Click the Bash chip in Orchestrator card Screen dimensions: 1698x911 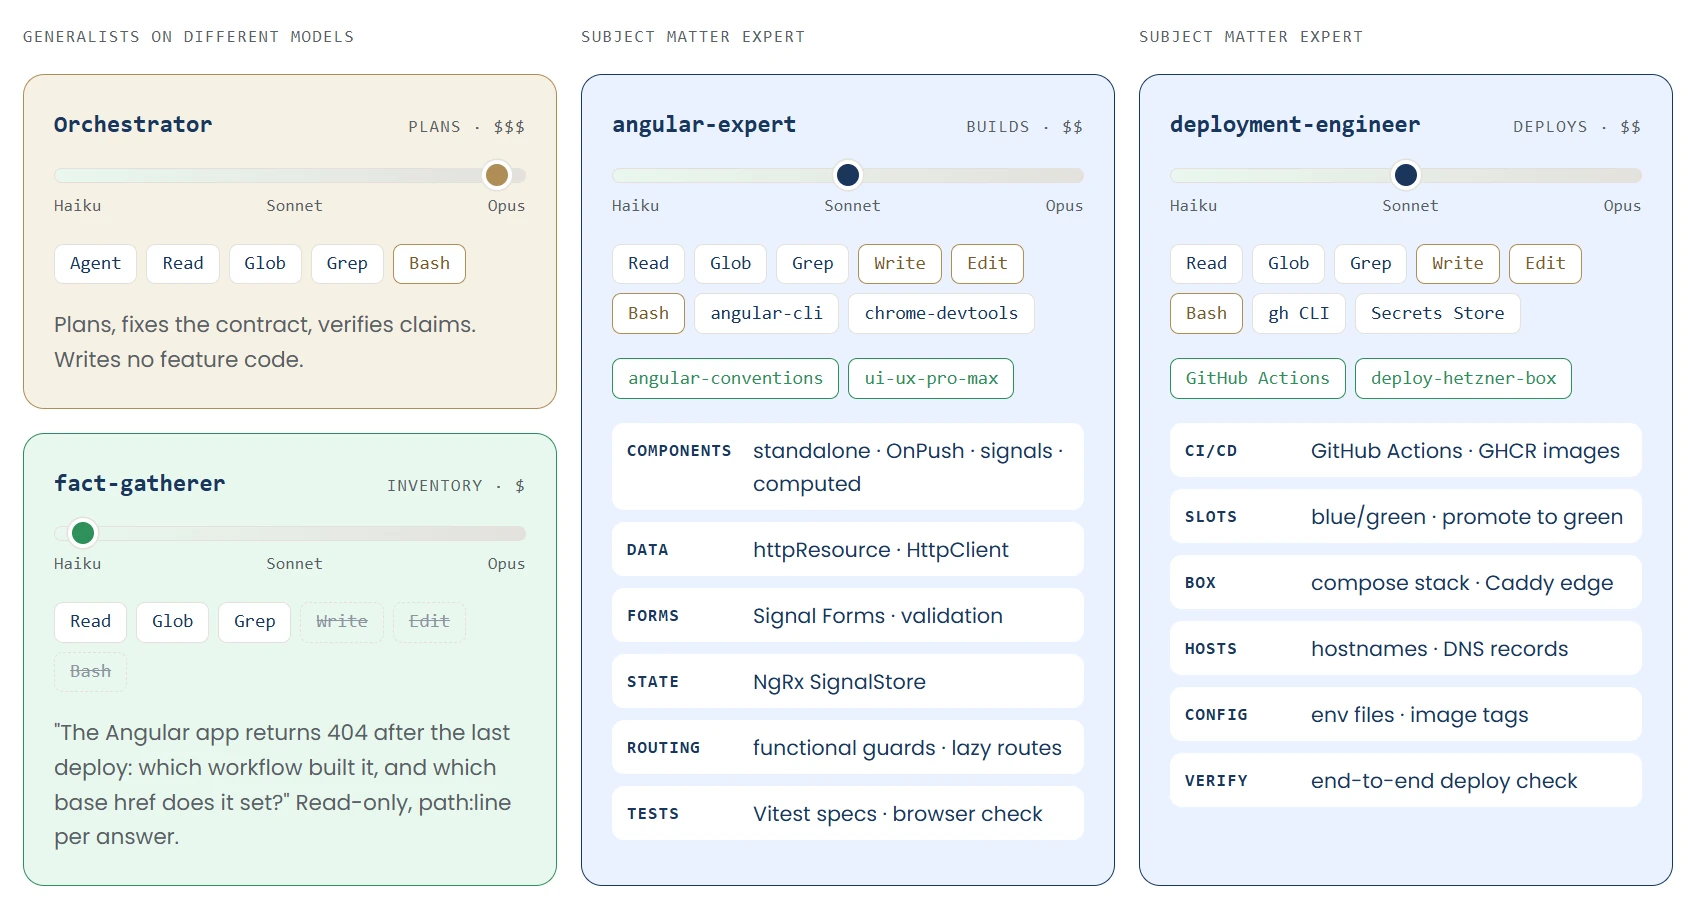[x=429, y=264]
